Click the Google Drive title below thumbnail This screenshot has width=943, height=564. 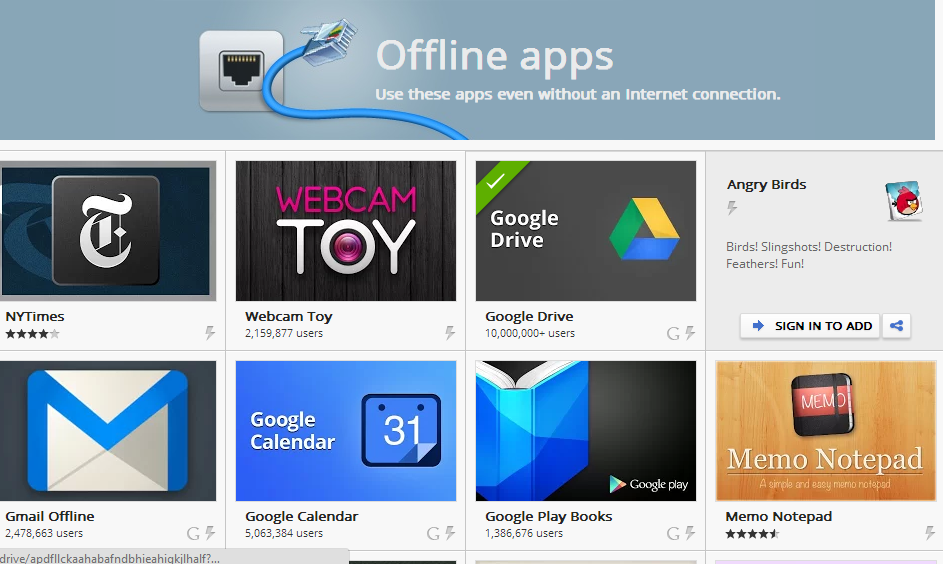coord(529,316)
